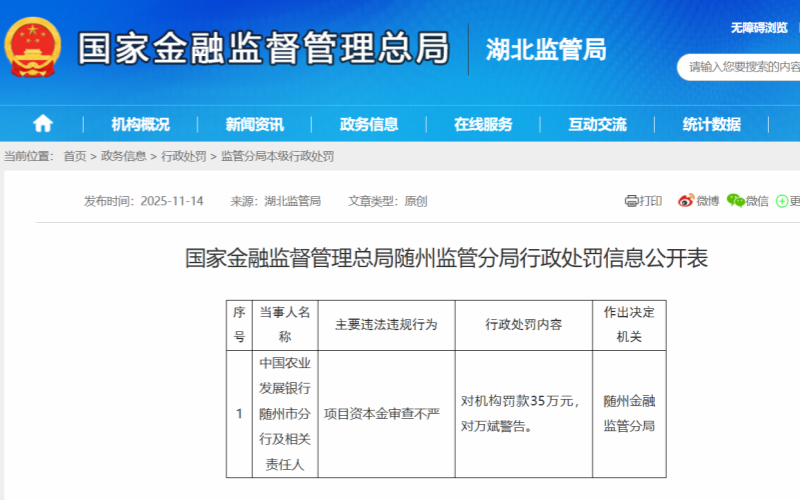The width and height of the screenshot is (800, 500).
Task: Click the national emblem logo
Action: pyautogui.click(x=33, y=47)
